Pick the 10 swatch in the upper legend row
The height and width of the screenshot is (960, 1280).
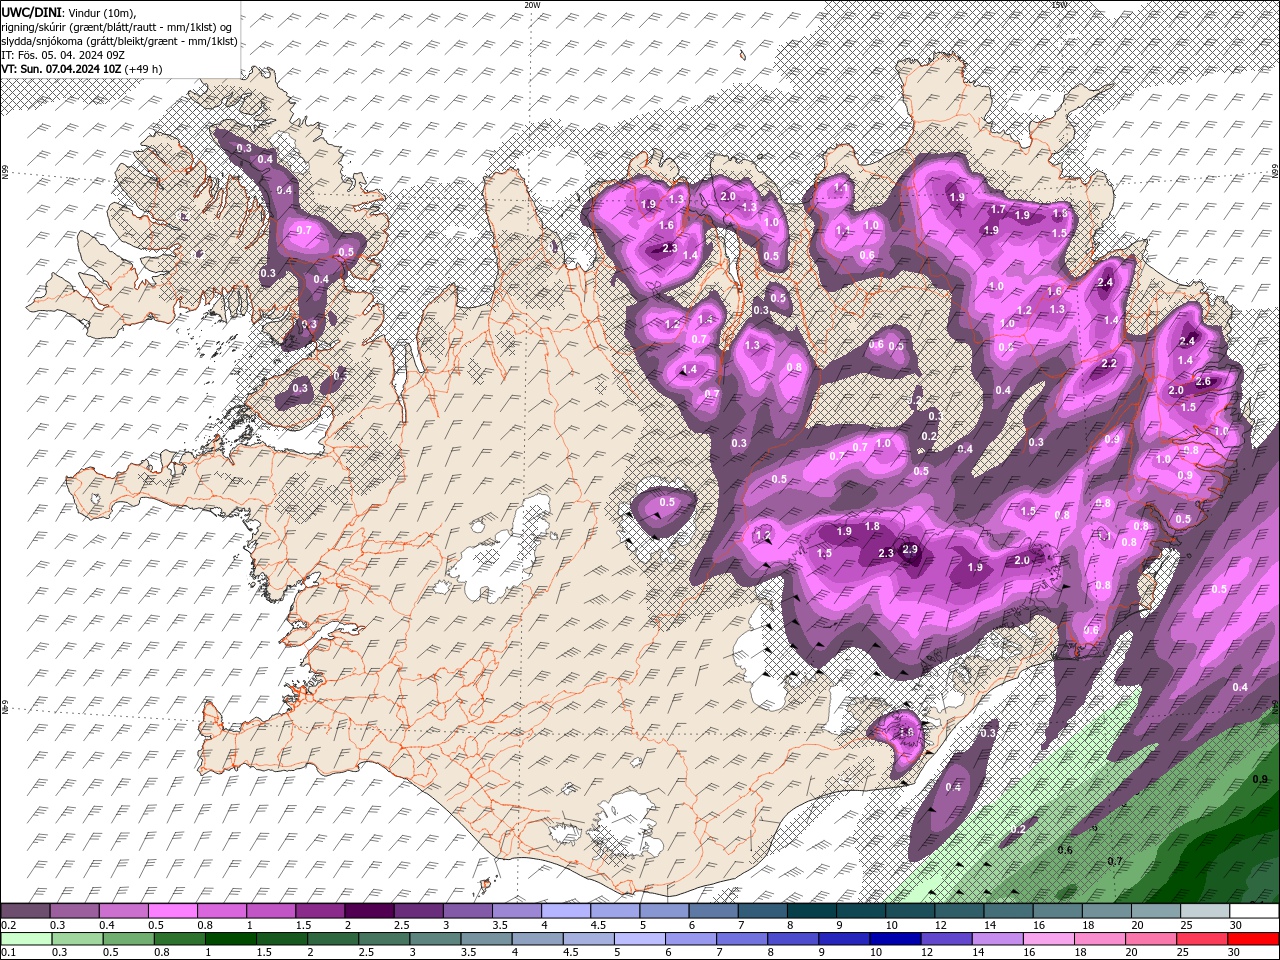coord(909,911)
